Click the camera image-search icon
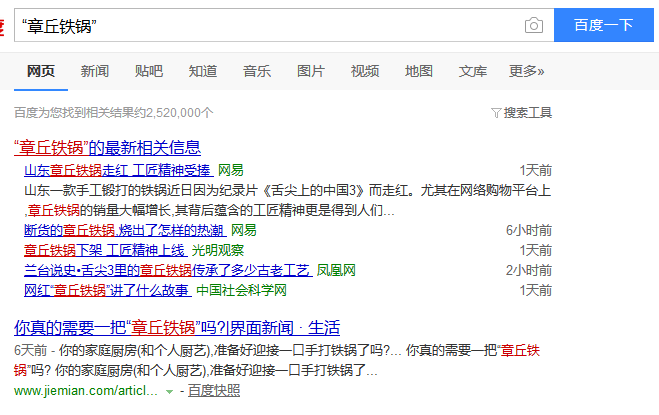Screen dimensions: 659x415 (x=534, y=25)
